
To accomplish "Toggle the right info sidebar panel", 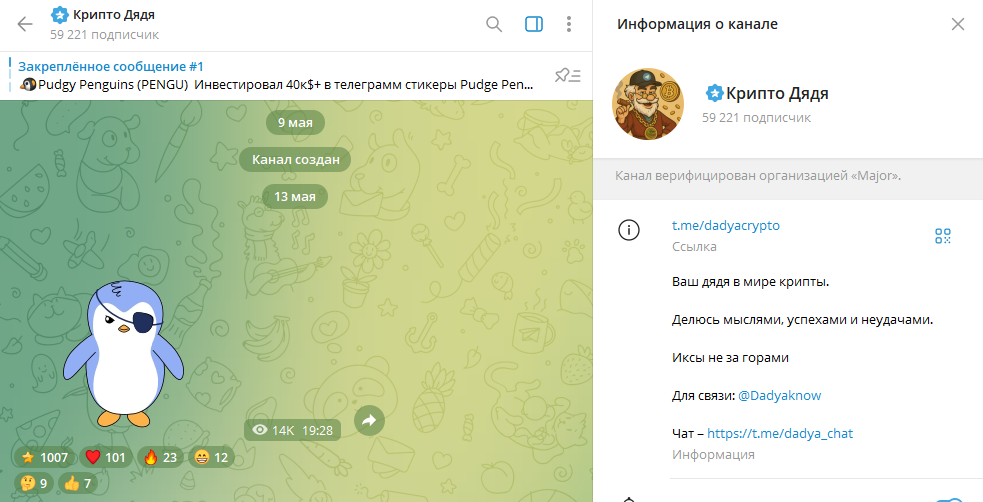I will tap(534, 24).
